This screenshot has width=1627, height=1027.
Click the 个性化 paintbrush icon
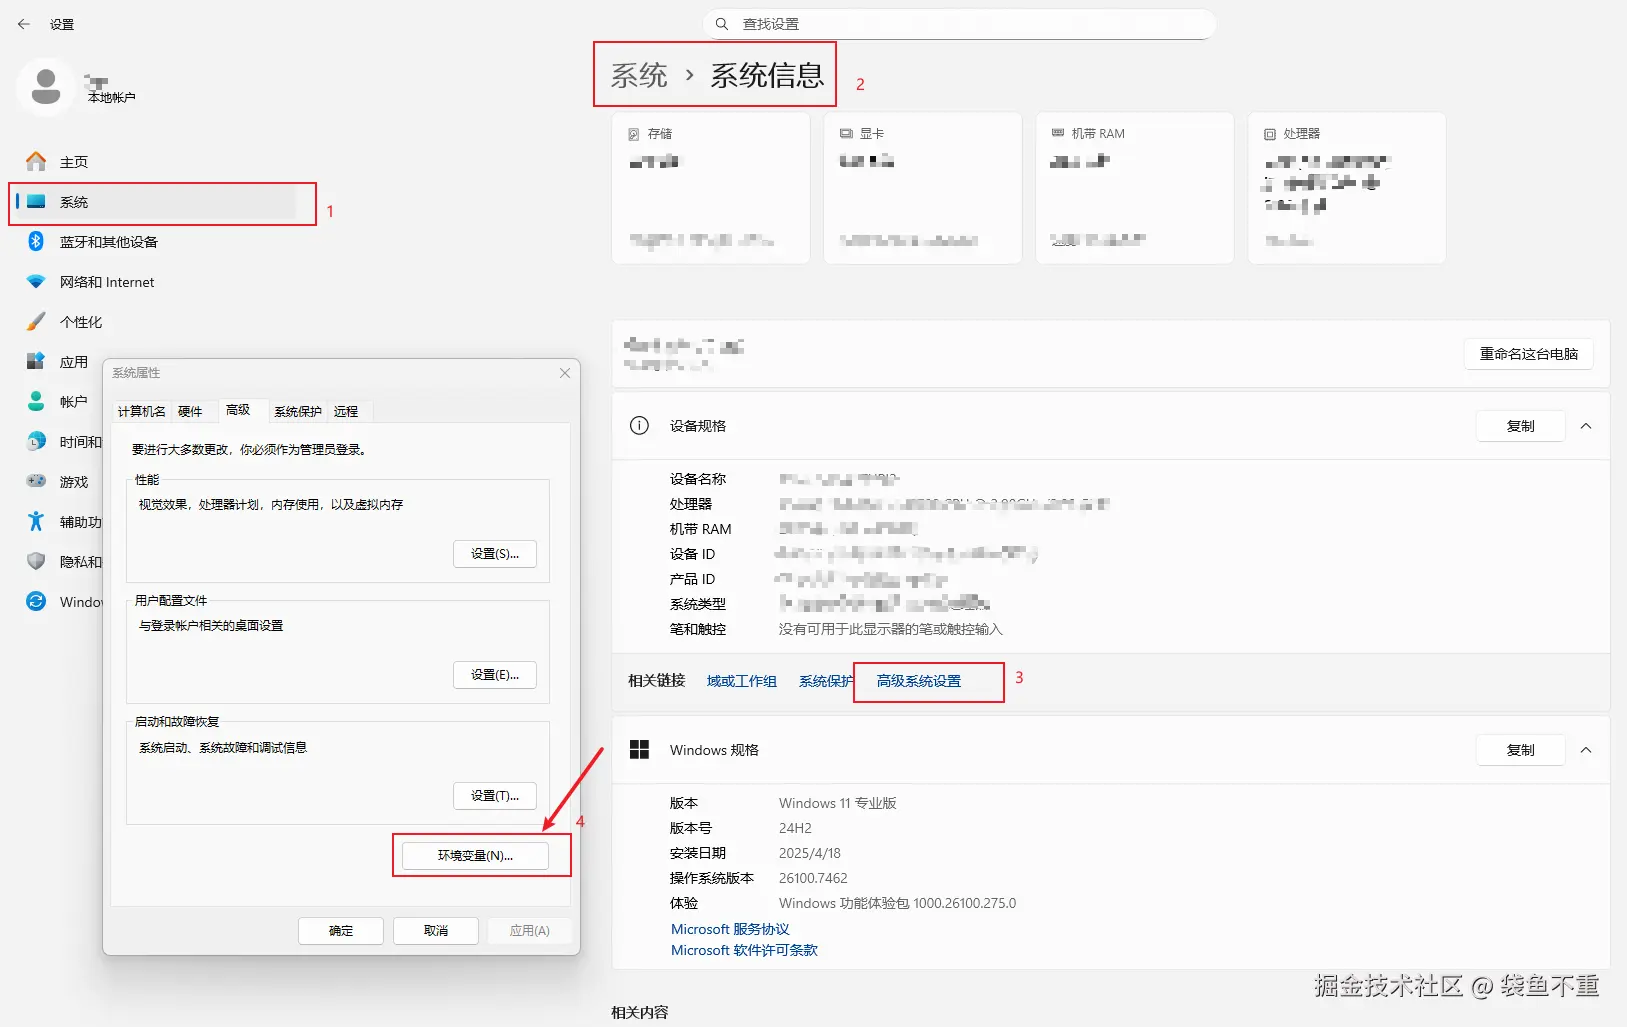tap(36, 321)
